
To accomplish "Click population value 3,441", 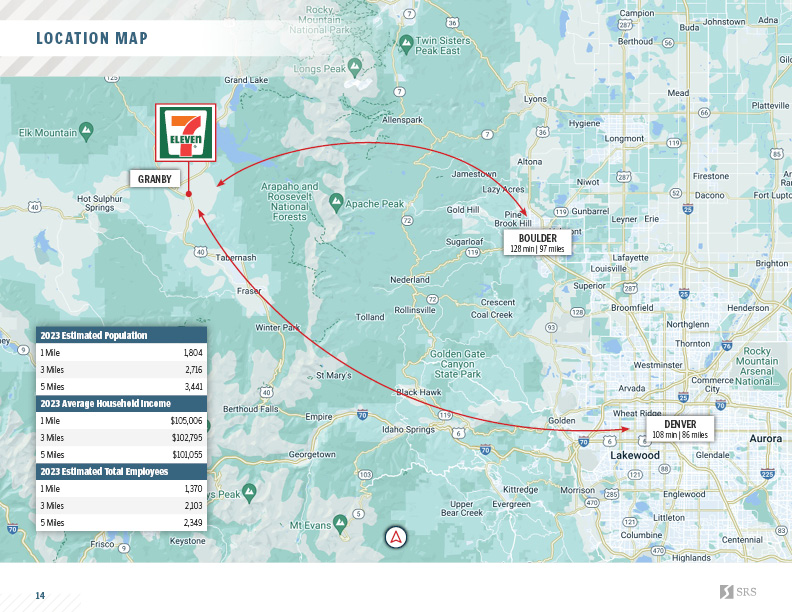I will coord(193,387).
